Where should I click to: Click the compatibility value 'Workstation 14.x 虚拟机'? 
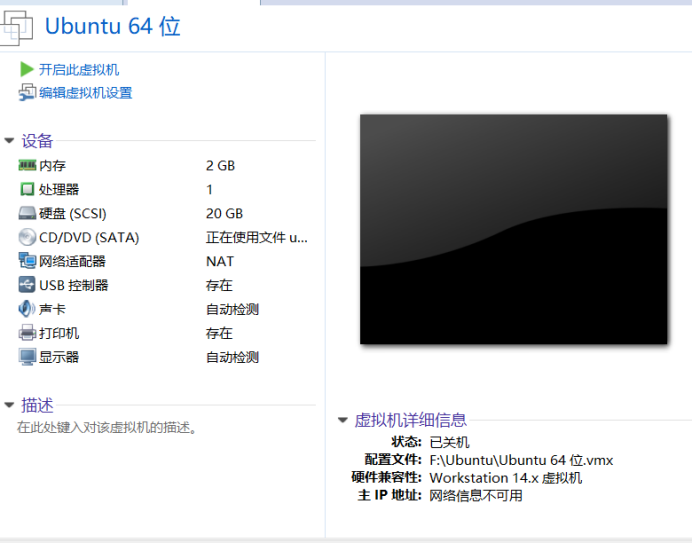(x=506, y=478)
